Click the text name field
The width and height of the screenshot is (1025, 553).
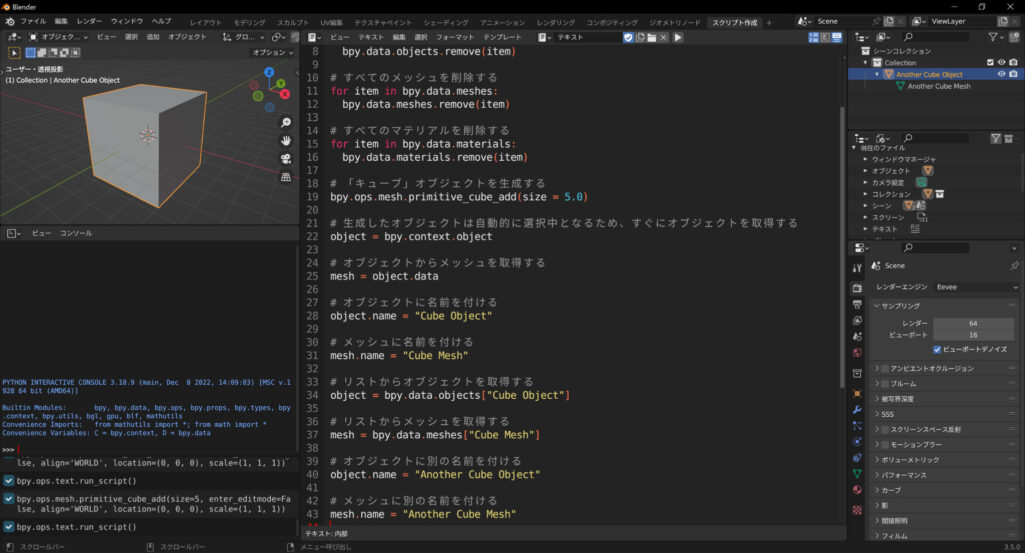[588, 37]
